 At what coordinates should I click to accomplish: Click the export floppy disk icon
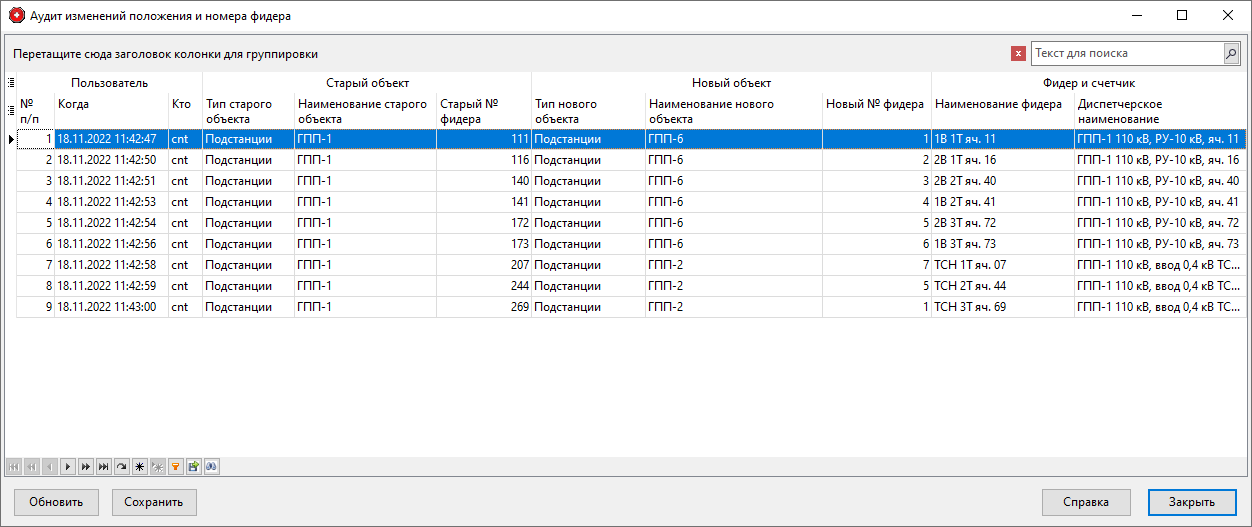pos(194,466)
